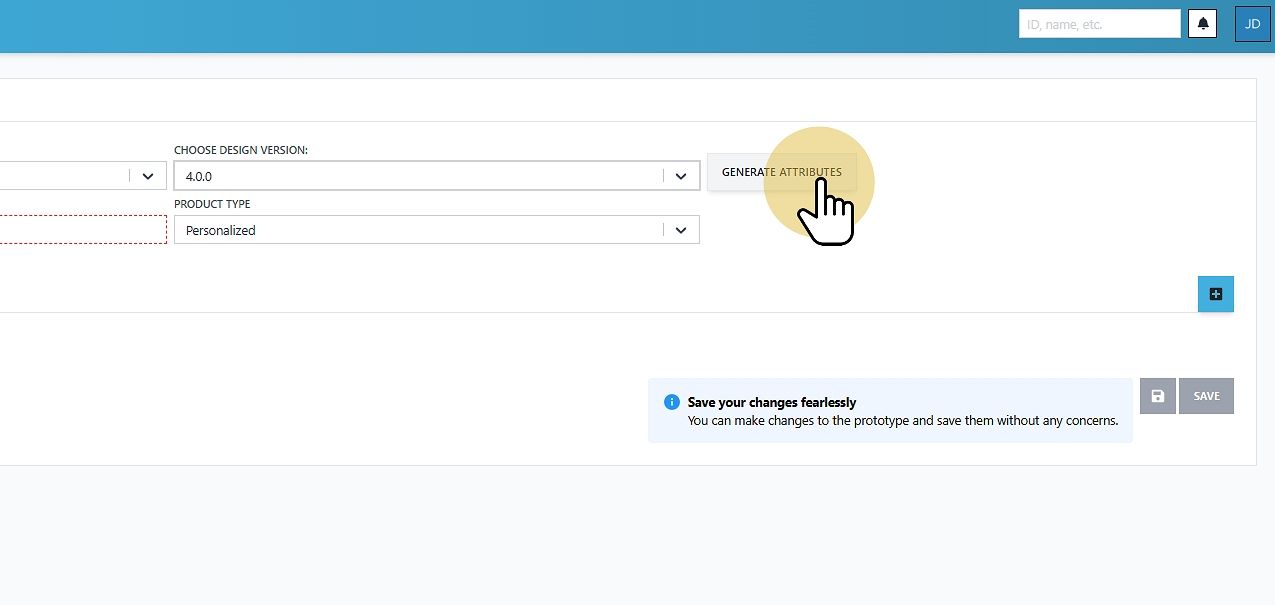Image resolution: width=1275 pixels, height=605 pixels.
Task: Focus the red dashed-border input field
Action: (83, 230)
